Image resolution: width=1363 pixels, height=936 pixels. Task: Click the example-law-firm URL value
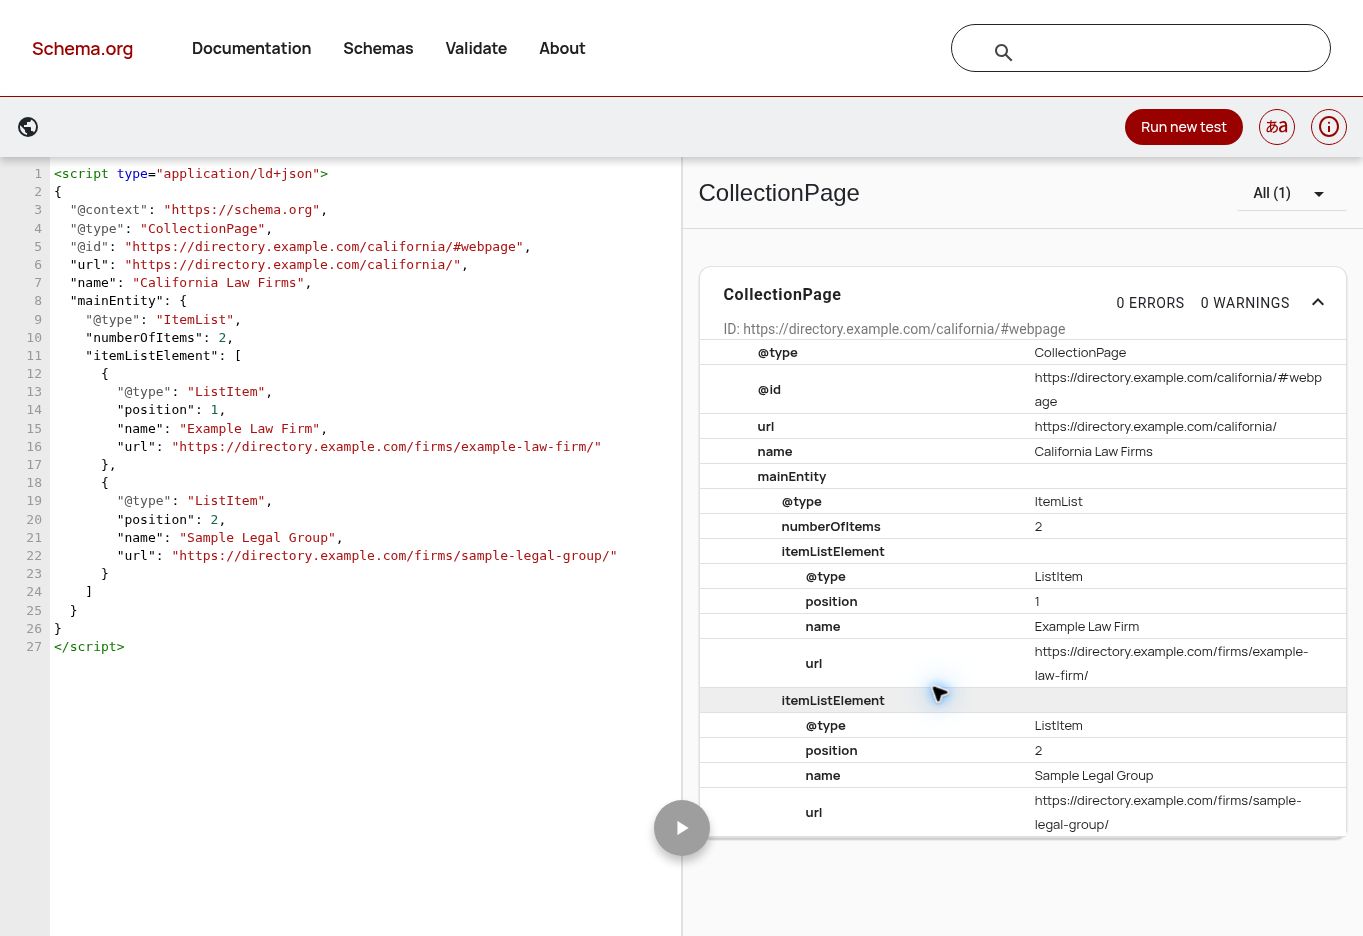coord(1171,663)
